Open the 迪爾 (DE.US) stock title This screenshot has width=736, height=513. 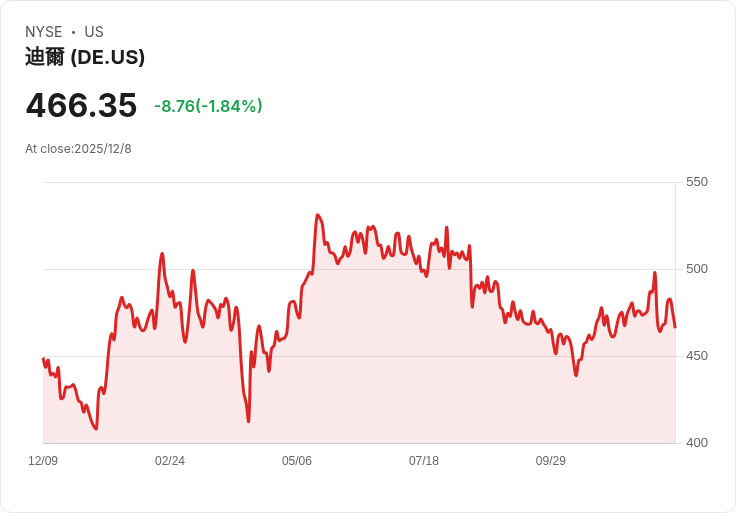(85, 57)
